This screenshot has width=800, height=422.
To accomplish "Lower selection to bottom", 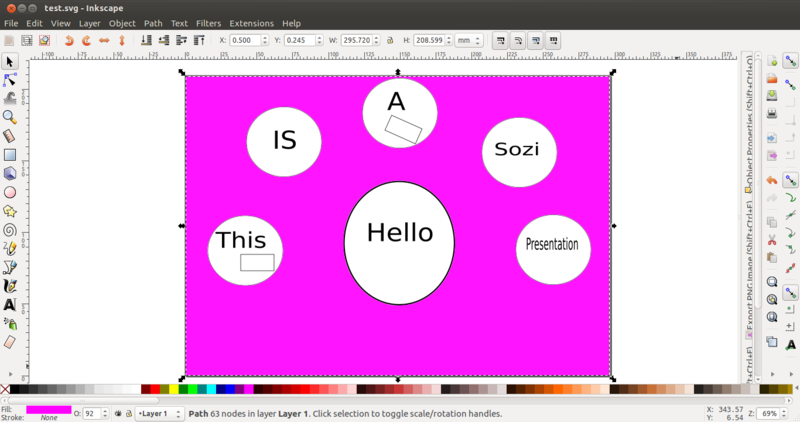I will pyautogui.click(x=146, y=40).
